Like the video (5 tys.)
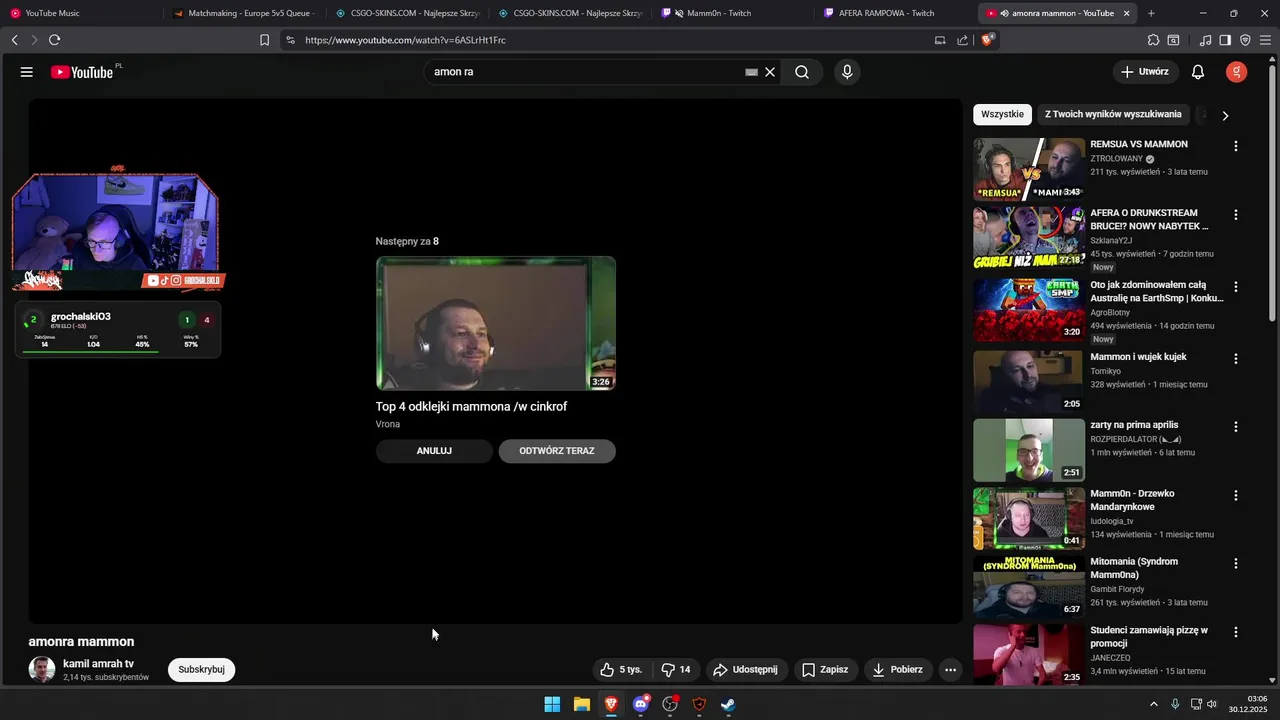Image resolution: width=1280 pixels, height=720 pixels. [x=621, y=669]
